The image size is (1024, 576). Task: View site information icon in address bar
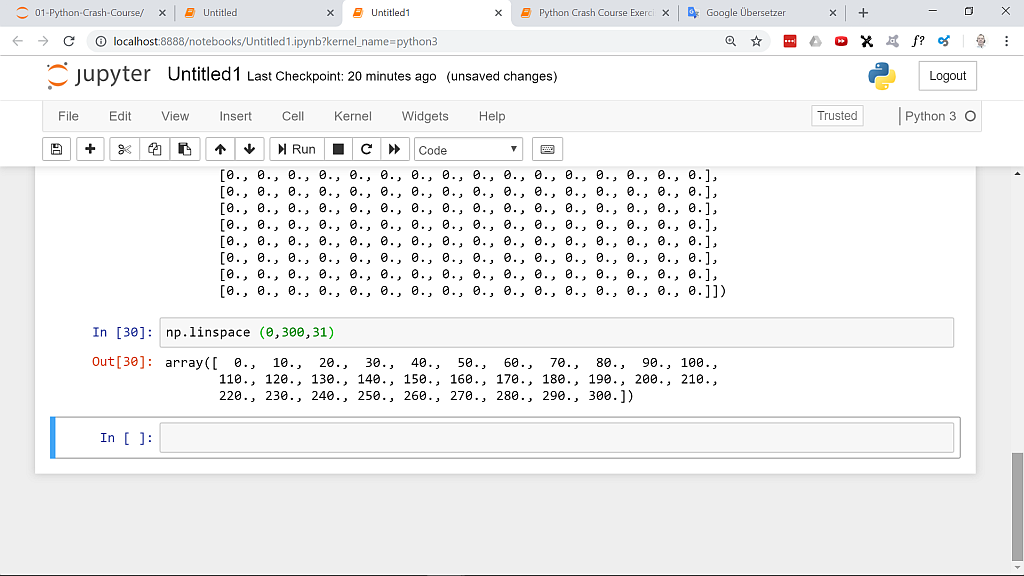101,41
